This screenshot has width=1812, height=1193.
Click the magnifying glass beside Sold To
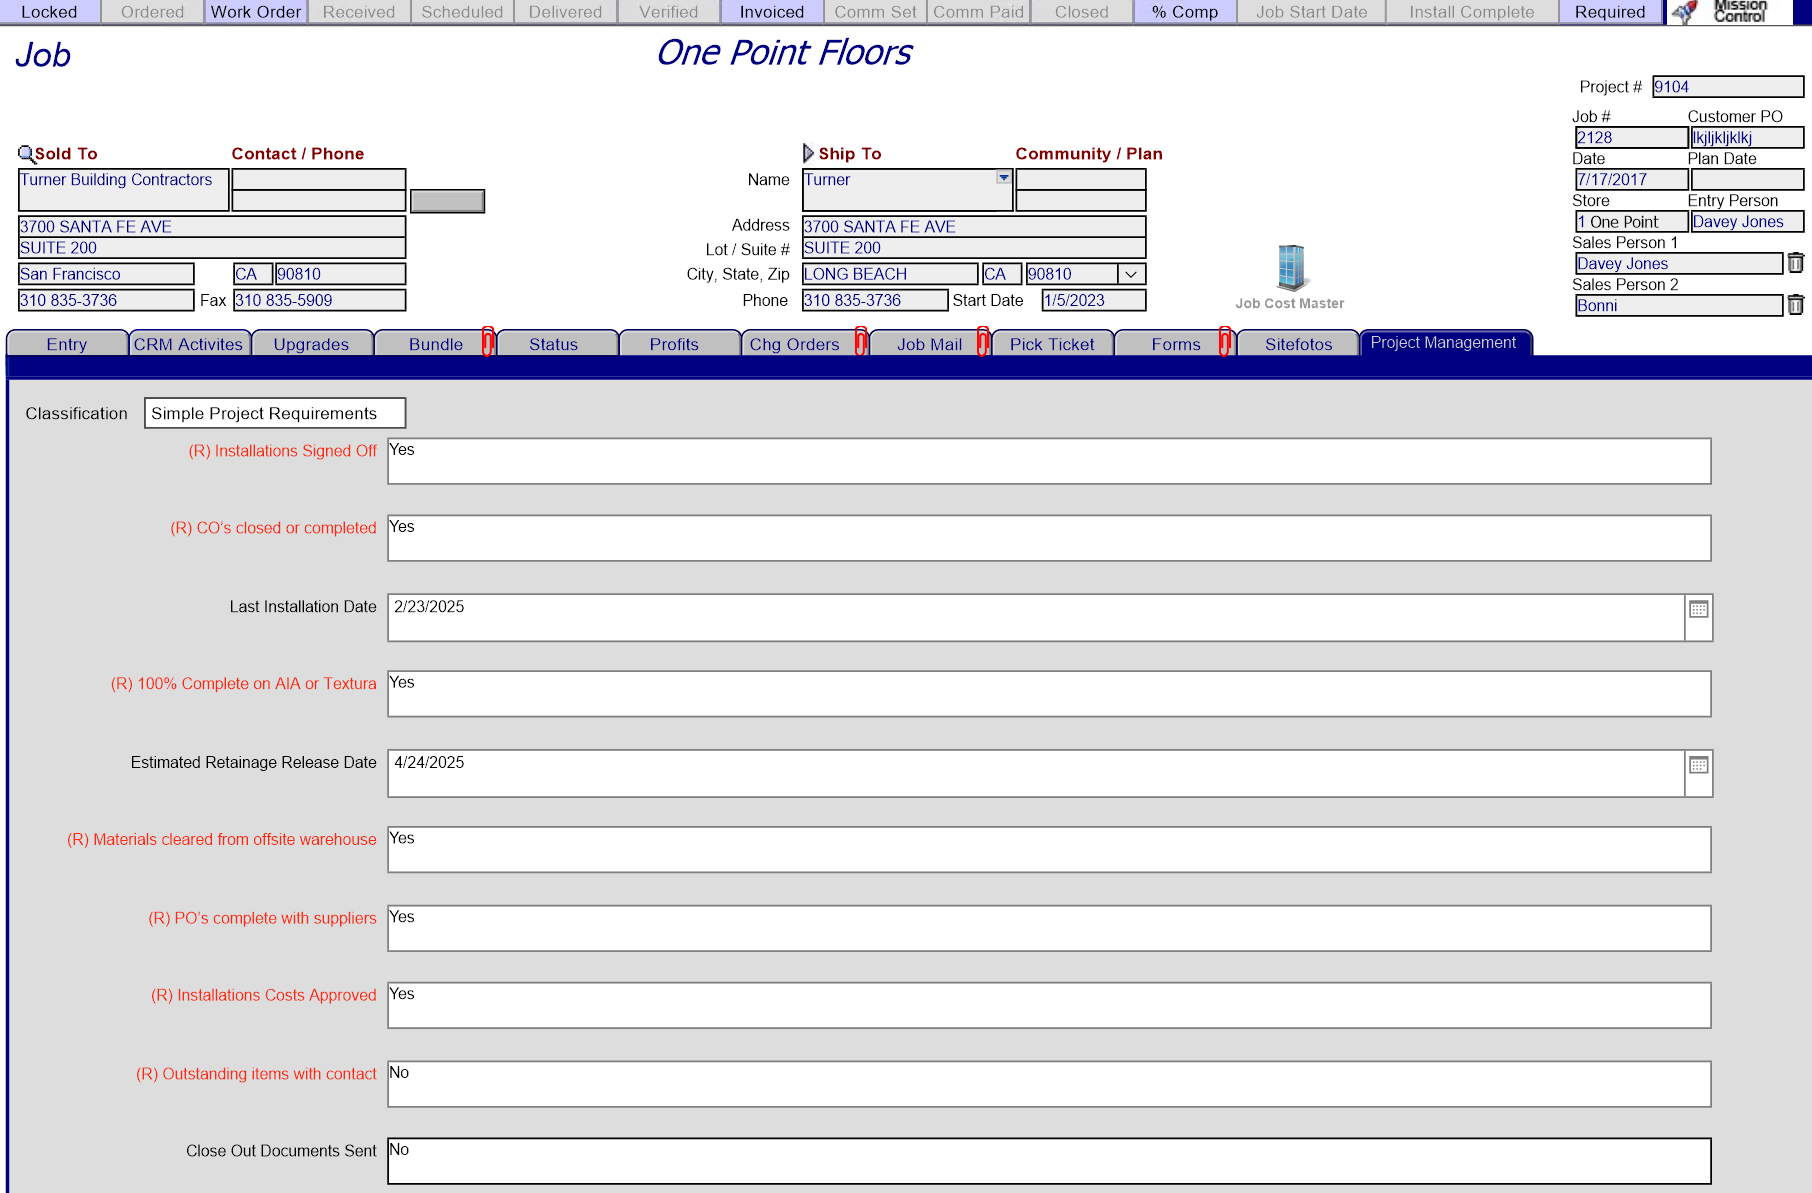pos(25,152)
